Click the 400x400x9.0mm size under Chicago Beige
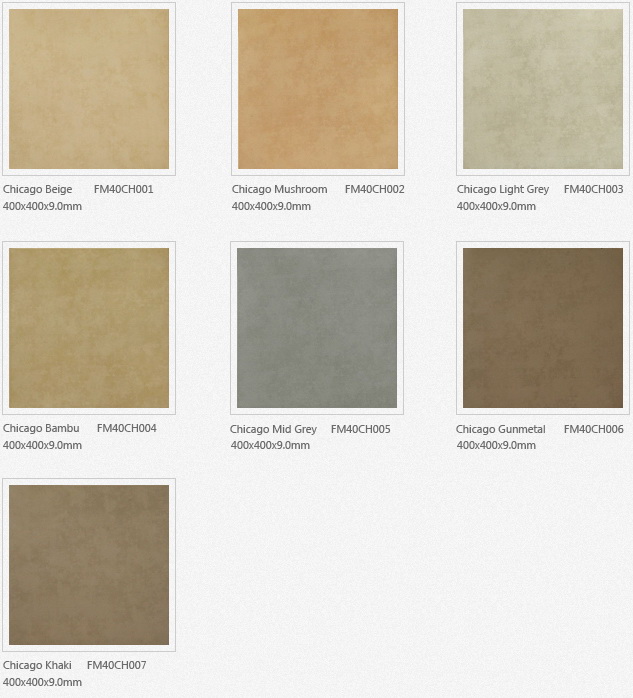 point(42,206)
